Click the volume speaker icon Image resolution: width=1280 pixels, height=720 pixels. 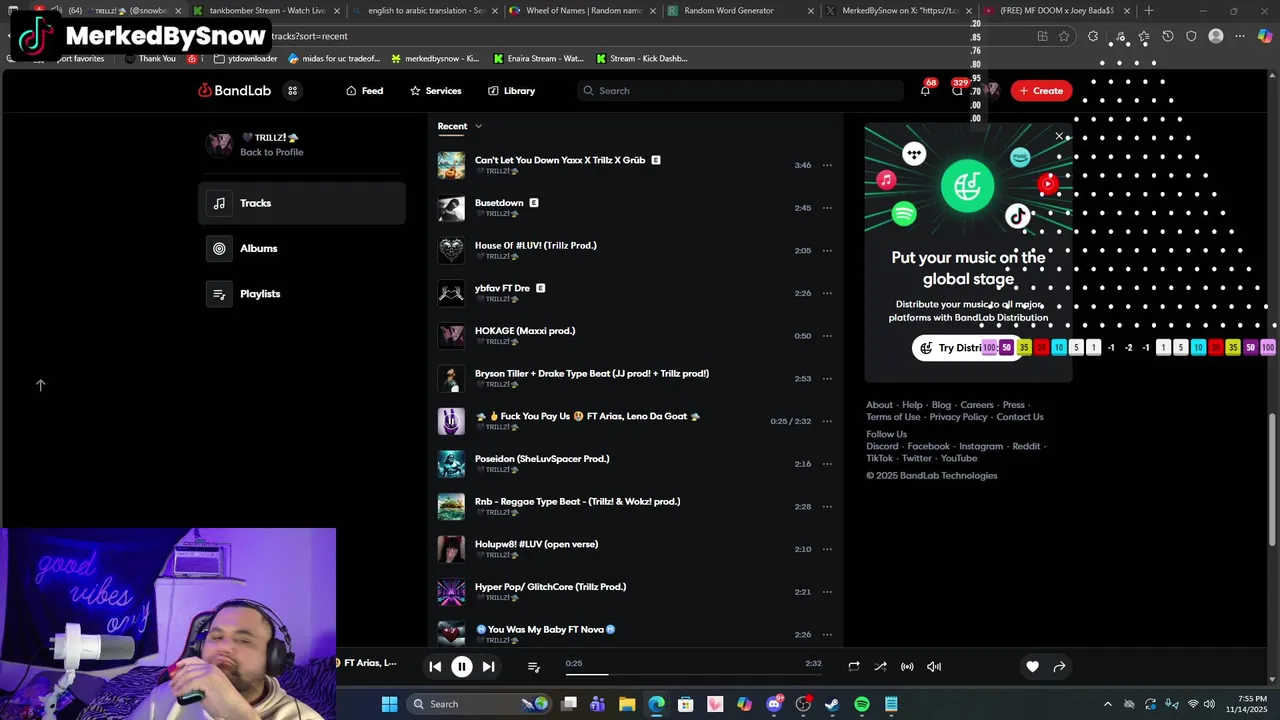[x=934, y=667]
